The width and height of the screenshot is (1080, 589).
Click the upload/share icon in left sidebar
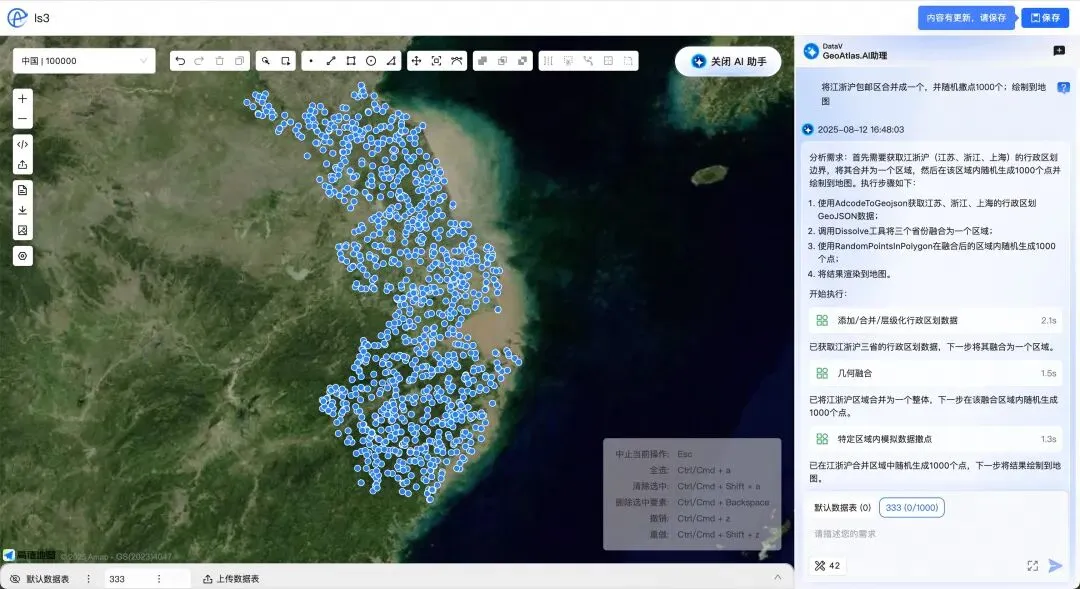point(23,165)
